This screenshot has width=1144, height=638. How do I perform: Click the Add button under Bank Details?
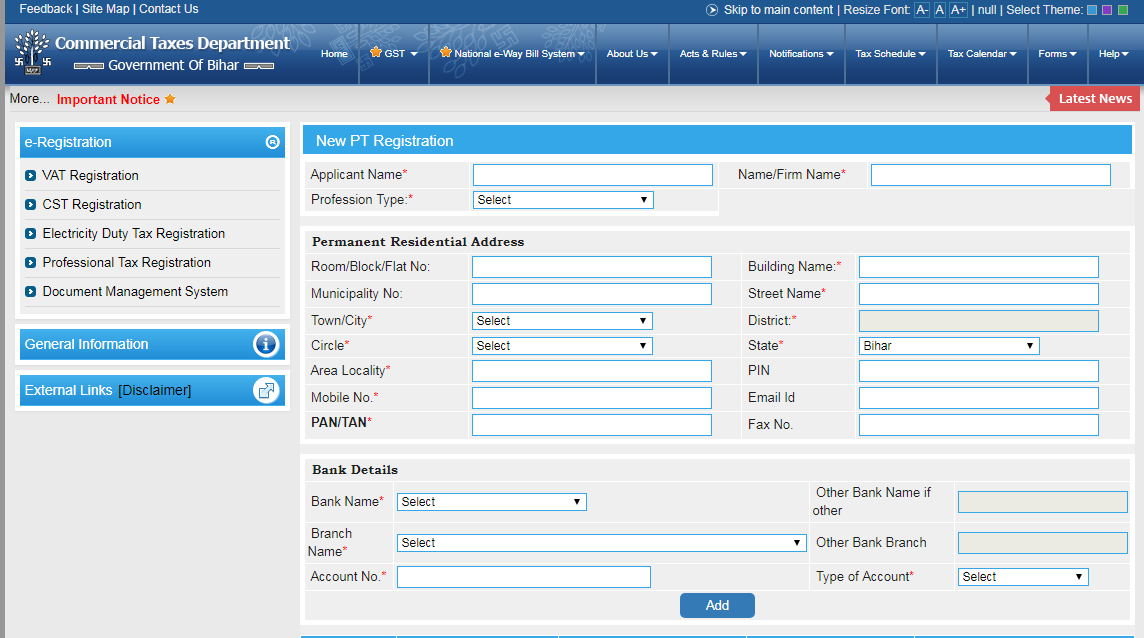(717, 605)
